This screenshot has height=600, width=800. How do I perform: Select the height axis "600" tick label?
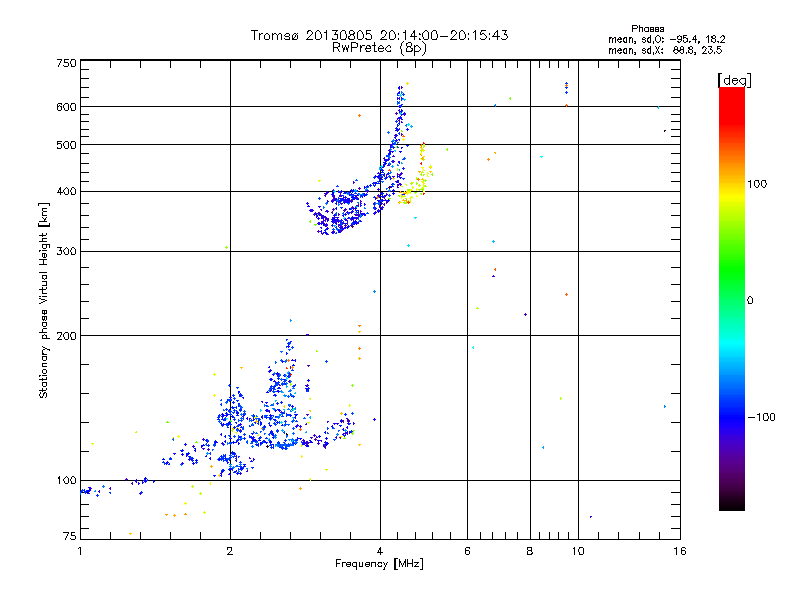point(66,107)
